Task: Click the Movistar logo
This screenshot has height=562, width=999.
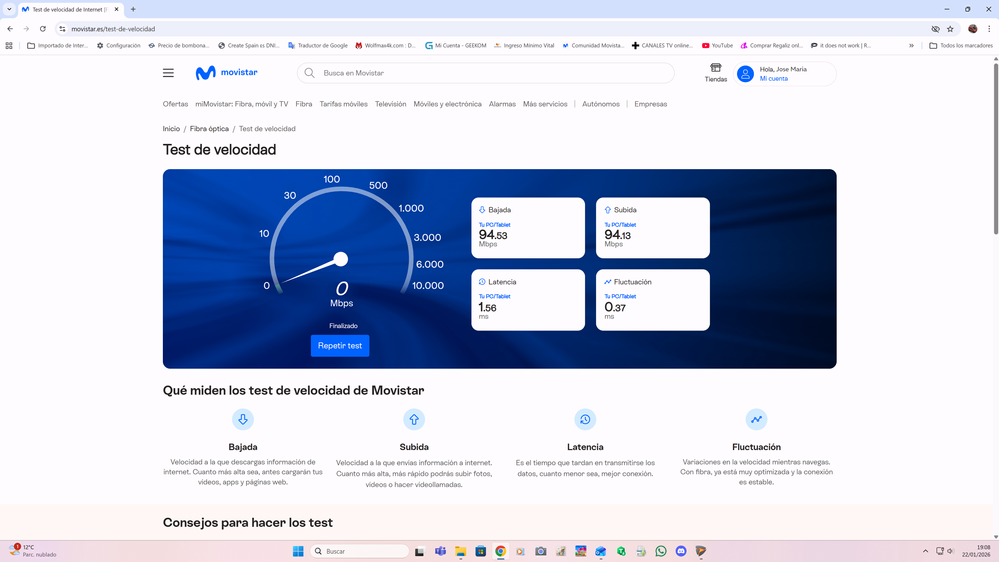Action: pyautogui.click(x=227, y=73)
